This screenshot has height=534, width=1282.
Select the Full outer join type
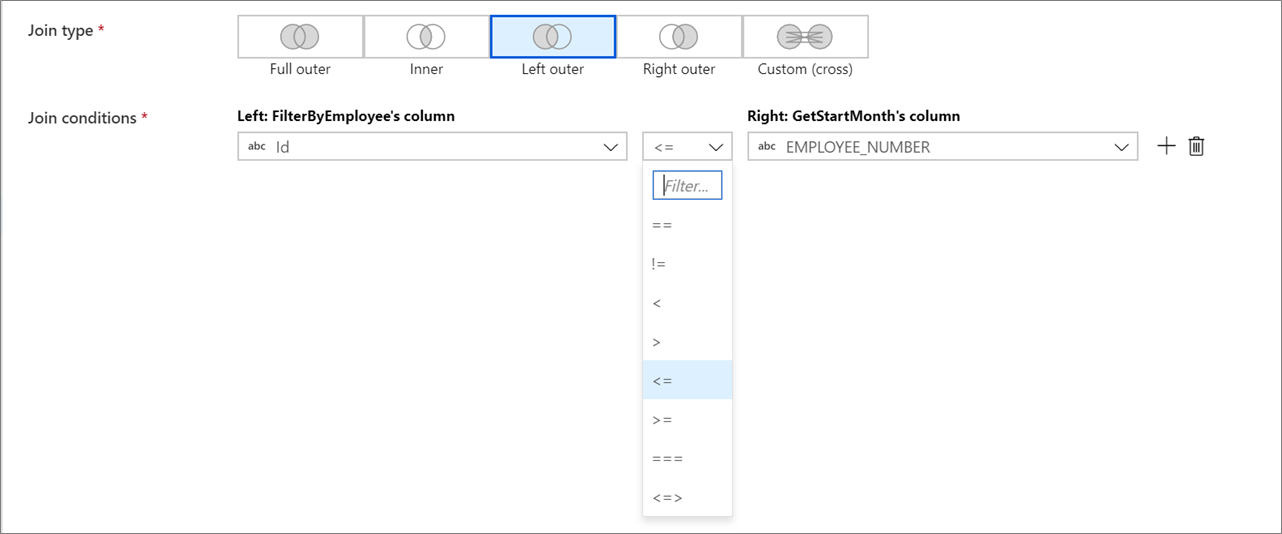point(300,37)
